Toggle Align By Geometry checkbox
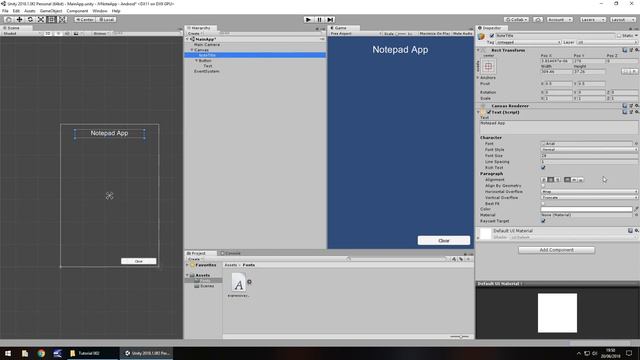Screen dimensions: 640x360 click(543, 186)
